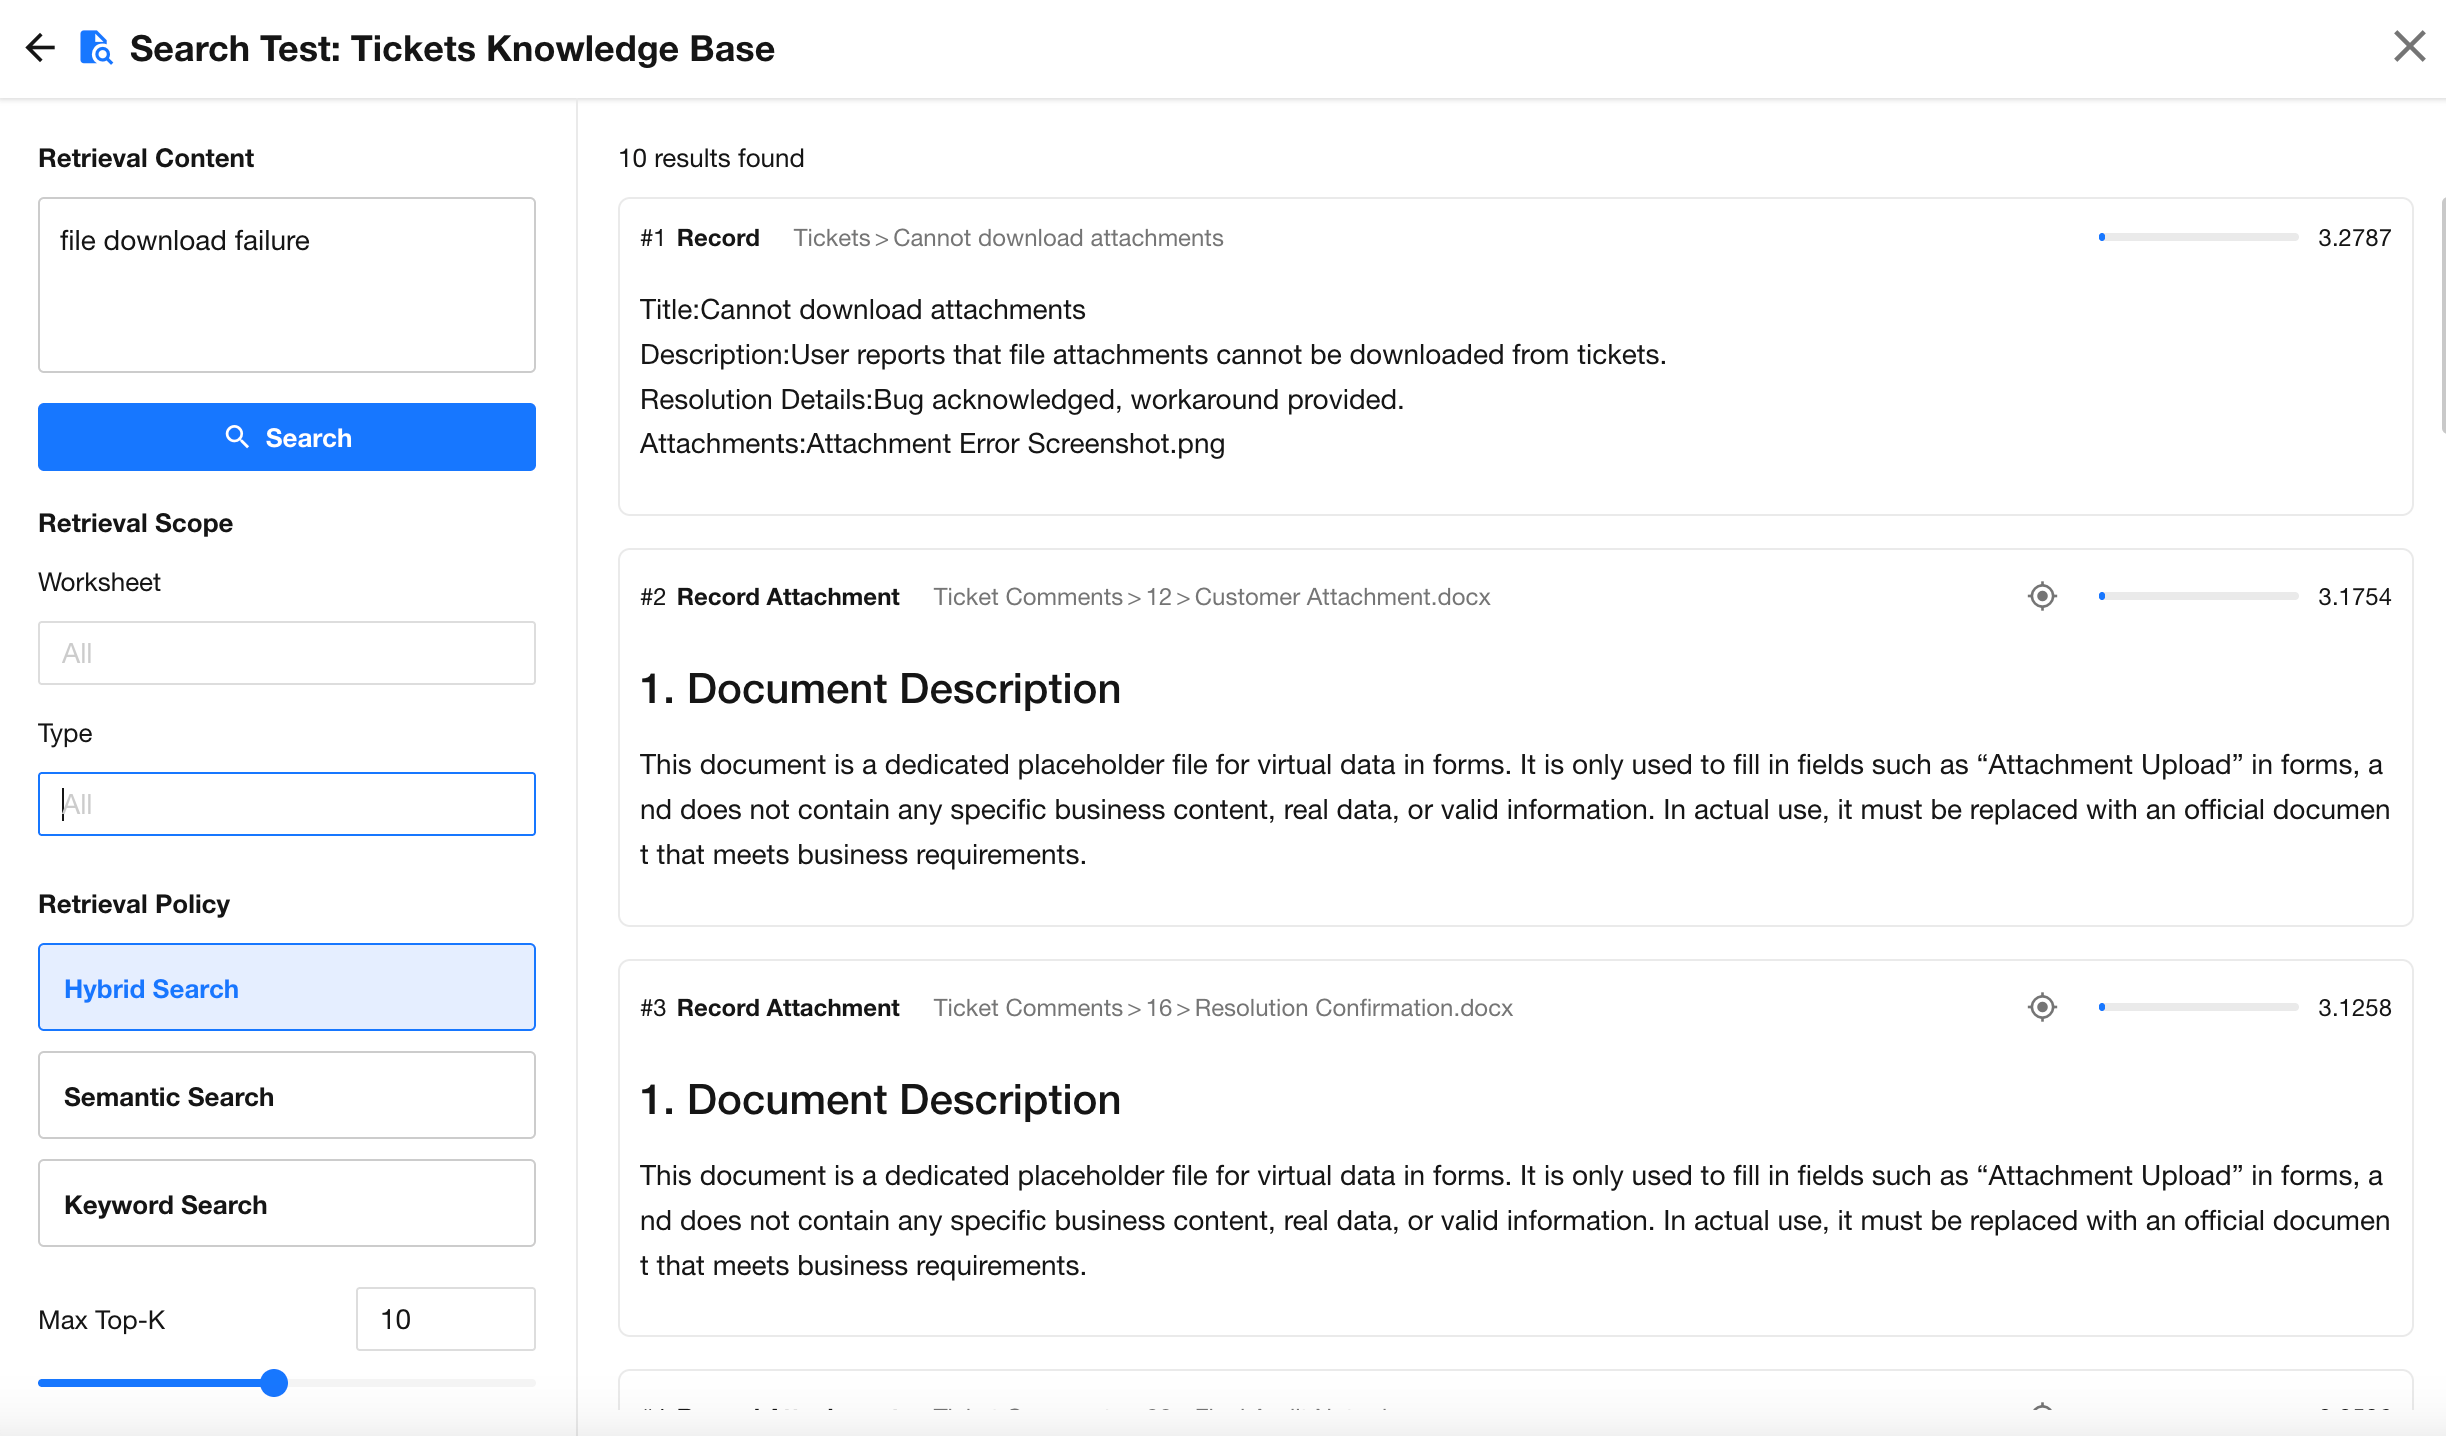Click the 'Search Test: Tickets Knowledge Base' title
The image size is (2446, 1436).
click(x=452, y=48)
